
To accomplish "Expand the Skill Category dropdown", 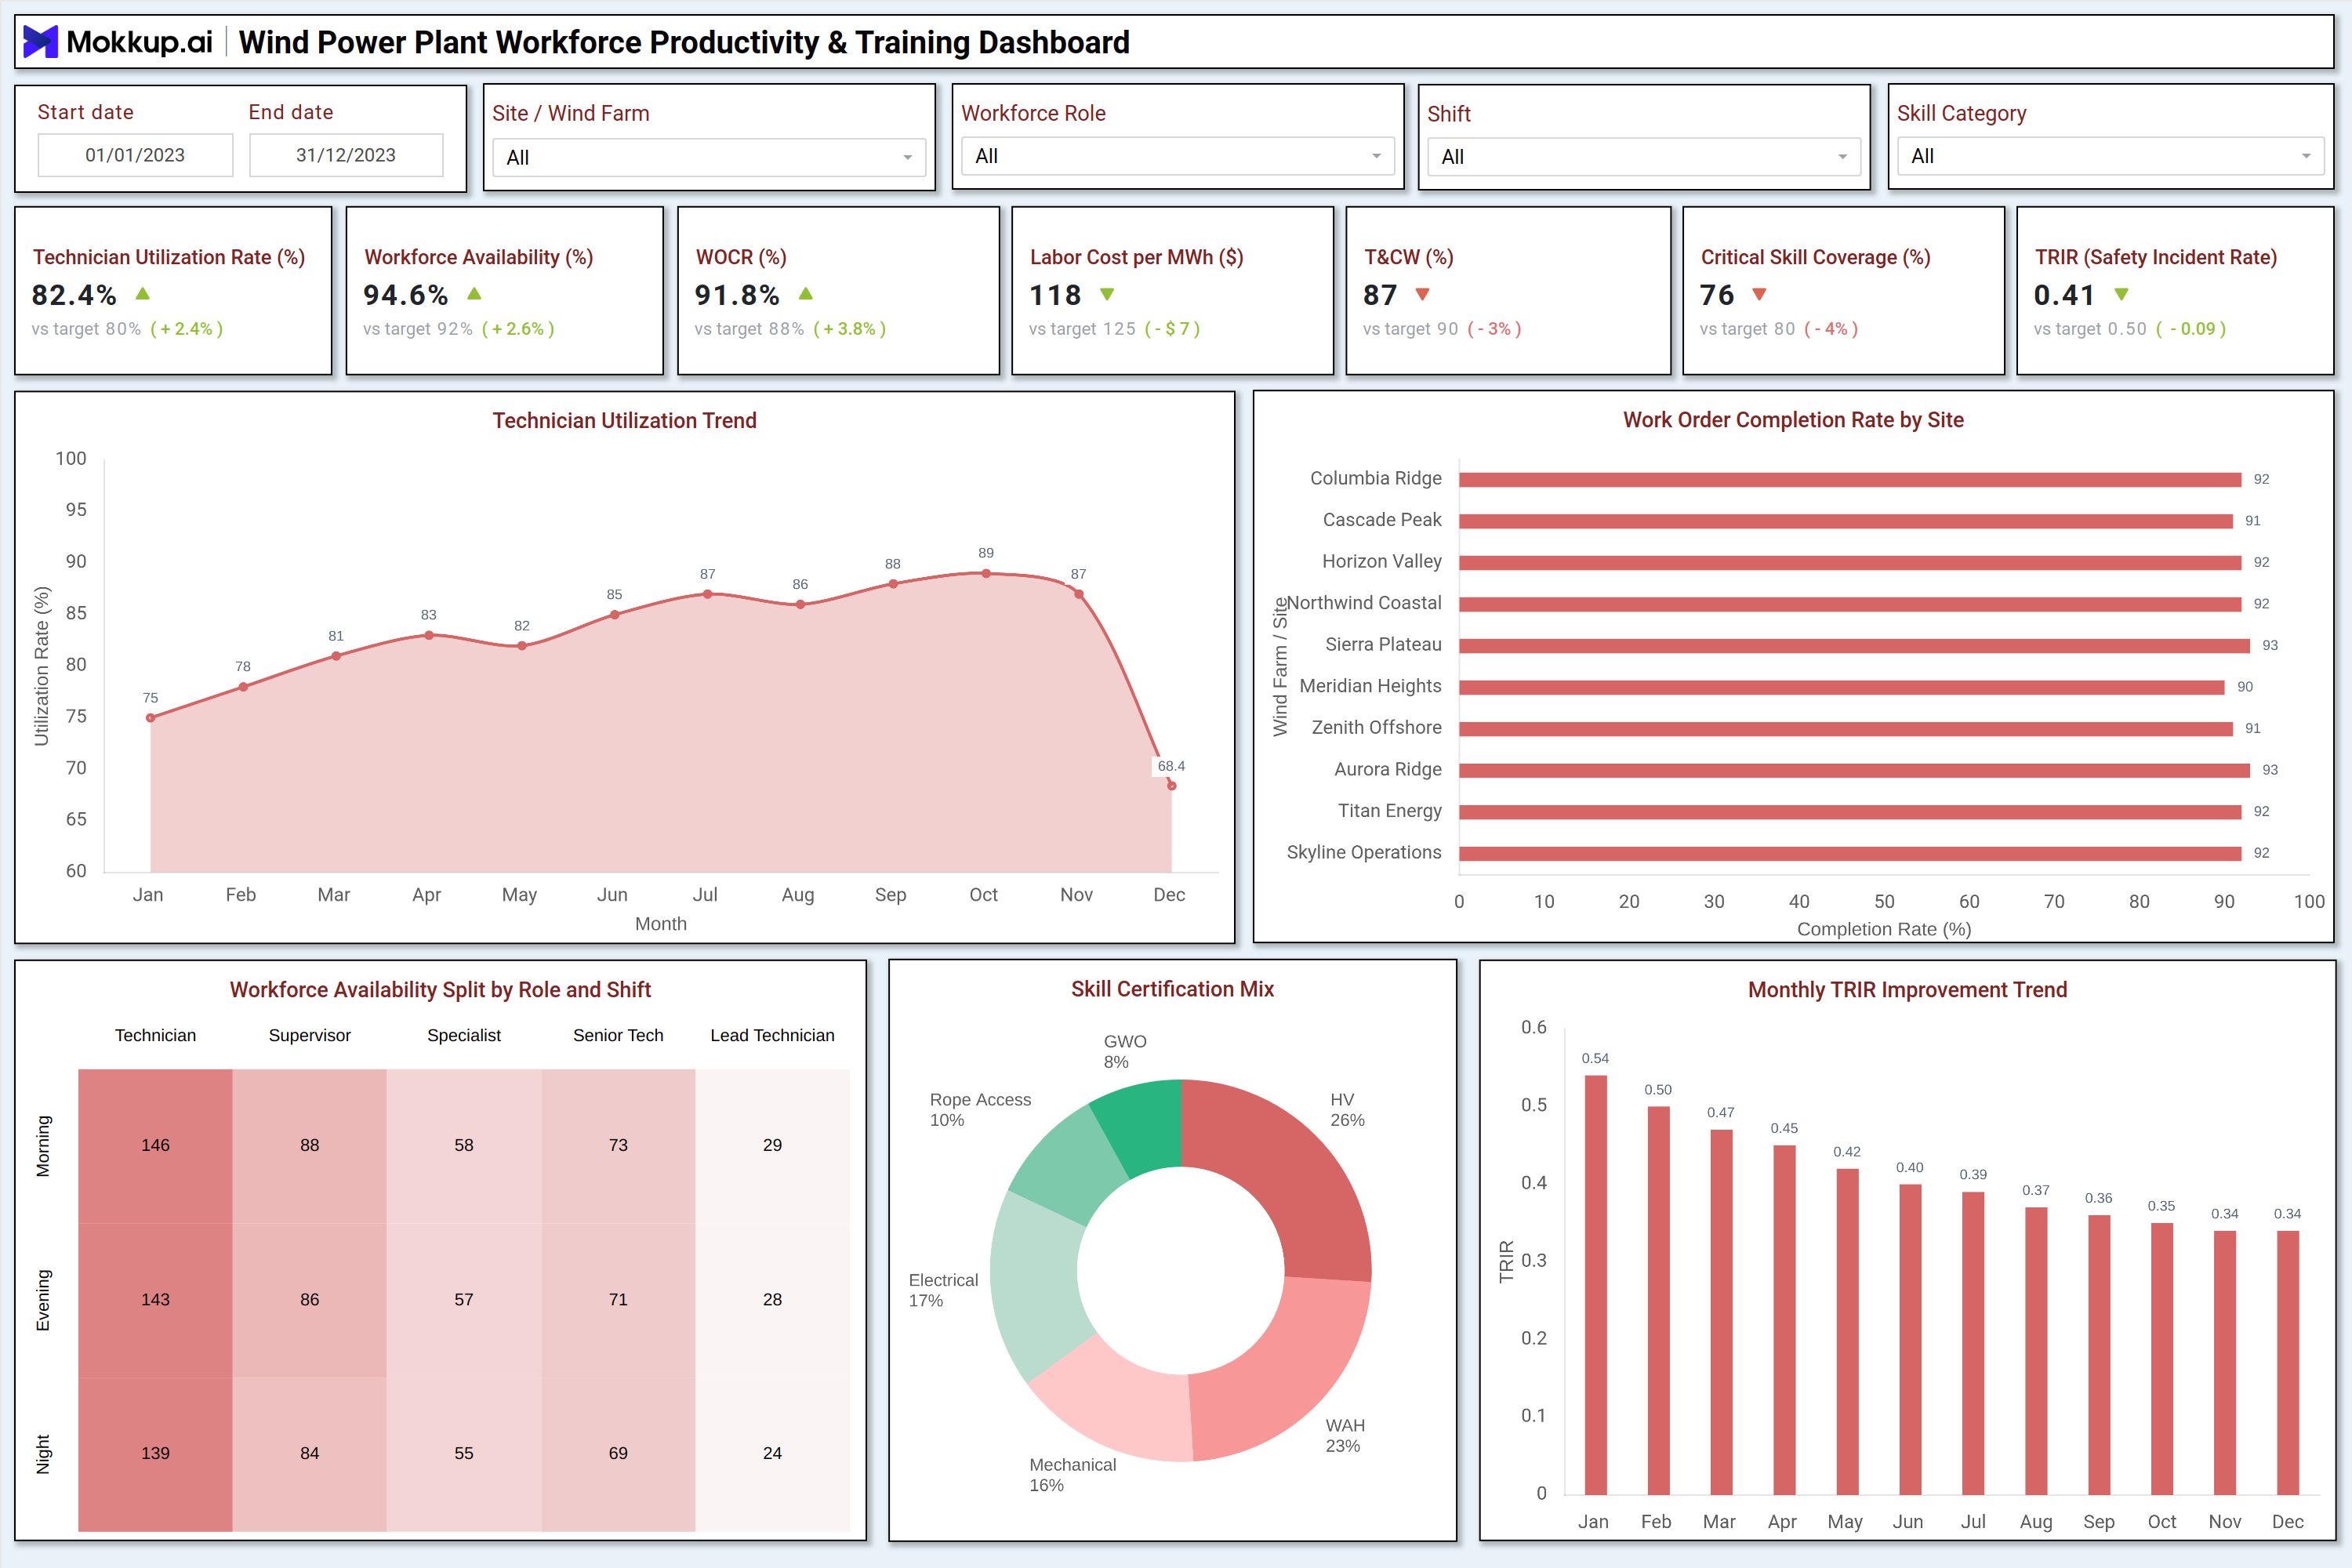I will 2110,156.
